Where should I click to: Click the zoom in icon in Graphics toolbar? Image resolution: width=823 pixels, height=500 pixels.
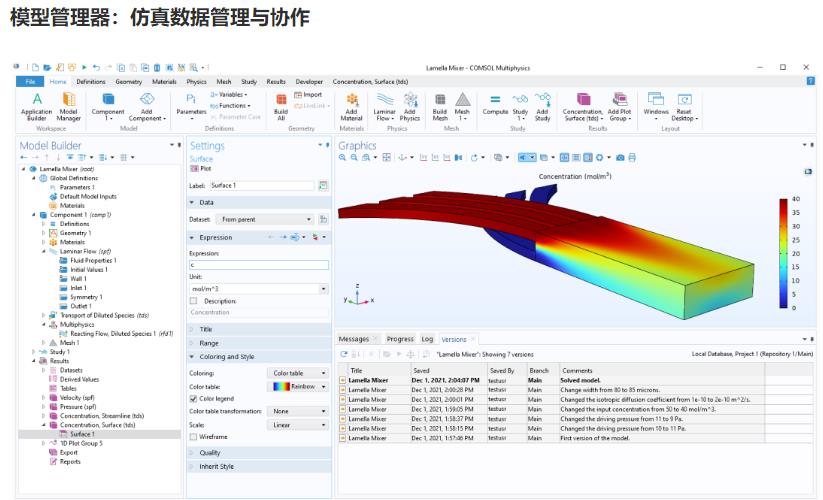(343, 157)
